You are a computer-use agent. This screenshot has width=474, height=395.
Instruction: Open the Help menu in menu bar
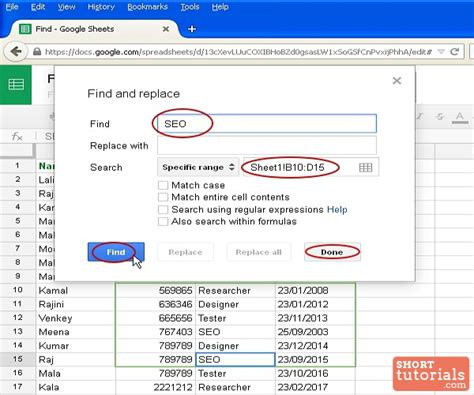point(220,7)
